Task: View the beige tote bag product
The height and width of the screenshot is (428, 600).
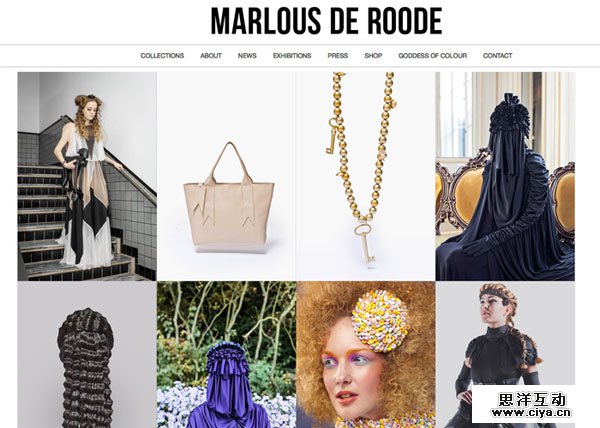Action: pos(226,176)
